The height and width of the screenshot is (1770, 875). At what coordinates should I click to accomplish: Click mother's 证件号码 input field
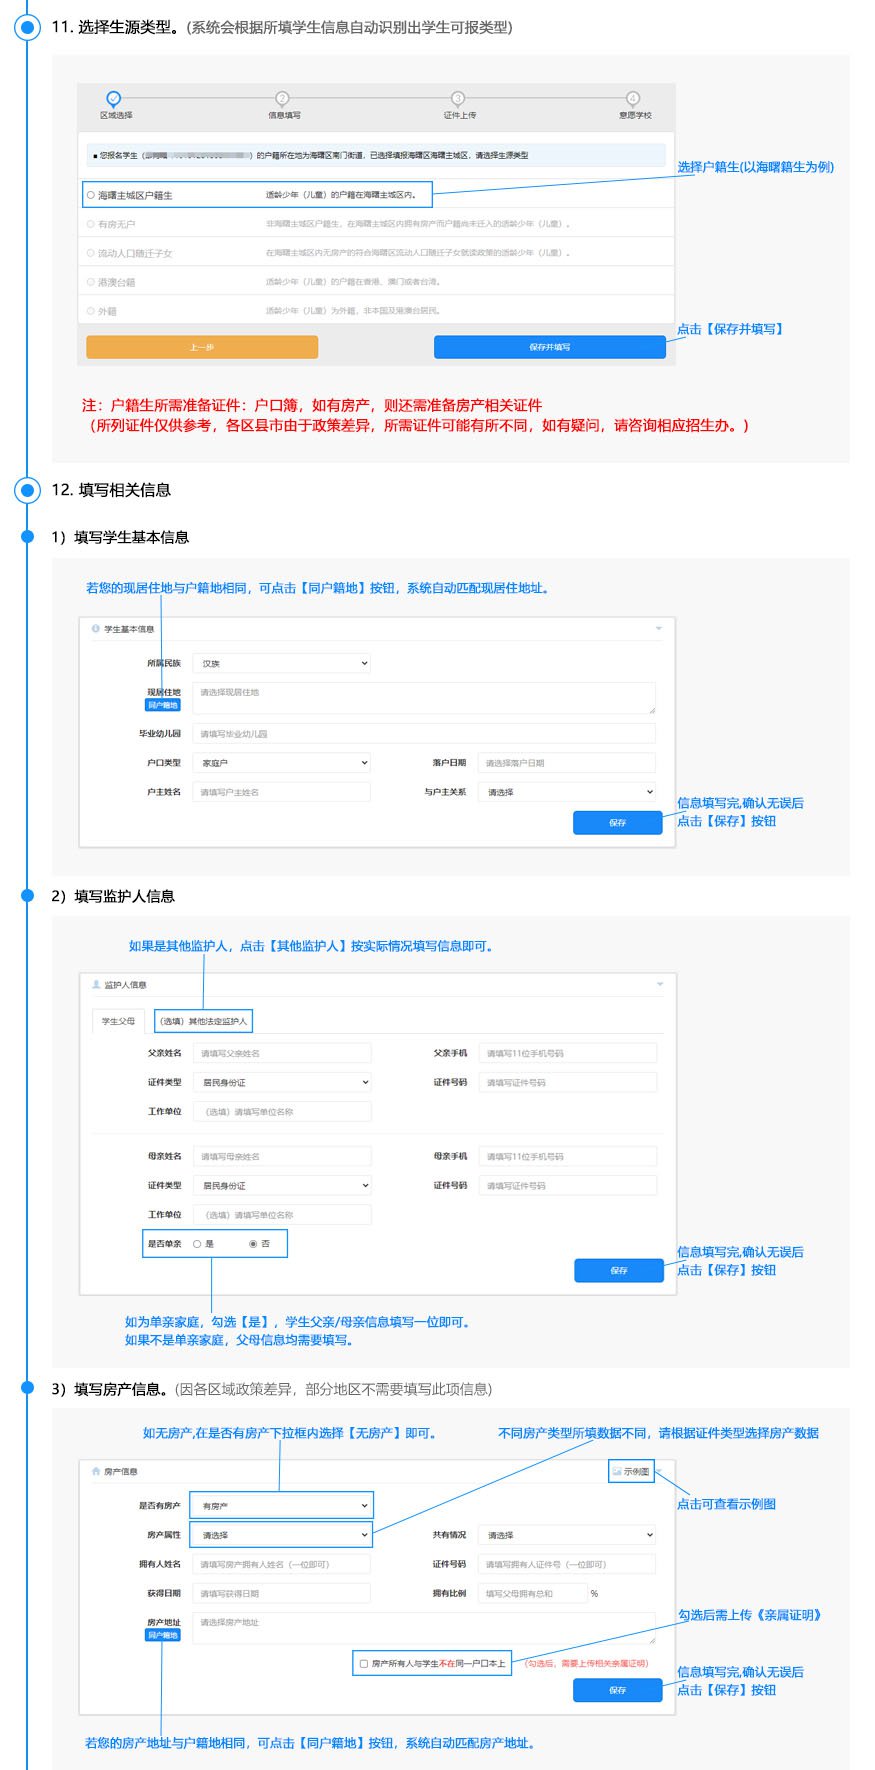[x=568, y=1185]
